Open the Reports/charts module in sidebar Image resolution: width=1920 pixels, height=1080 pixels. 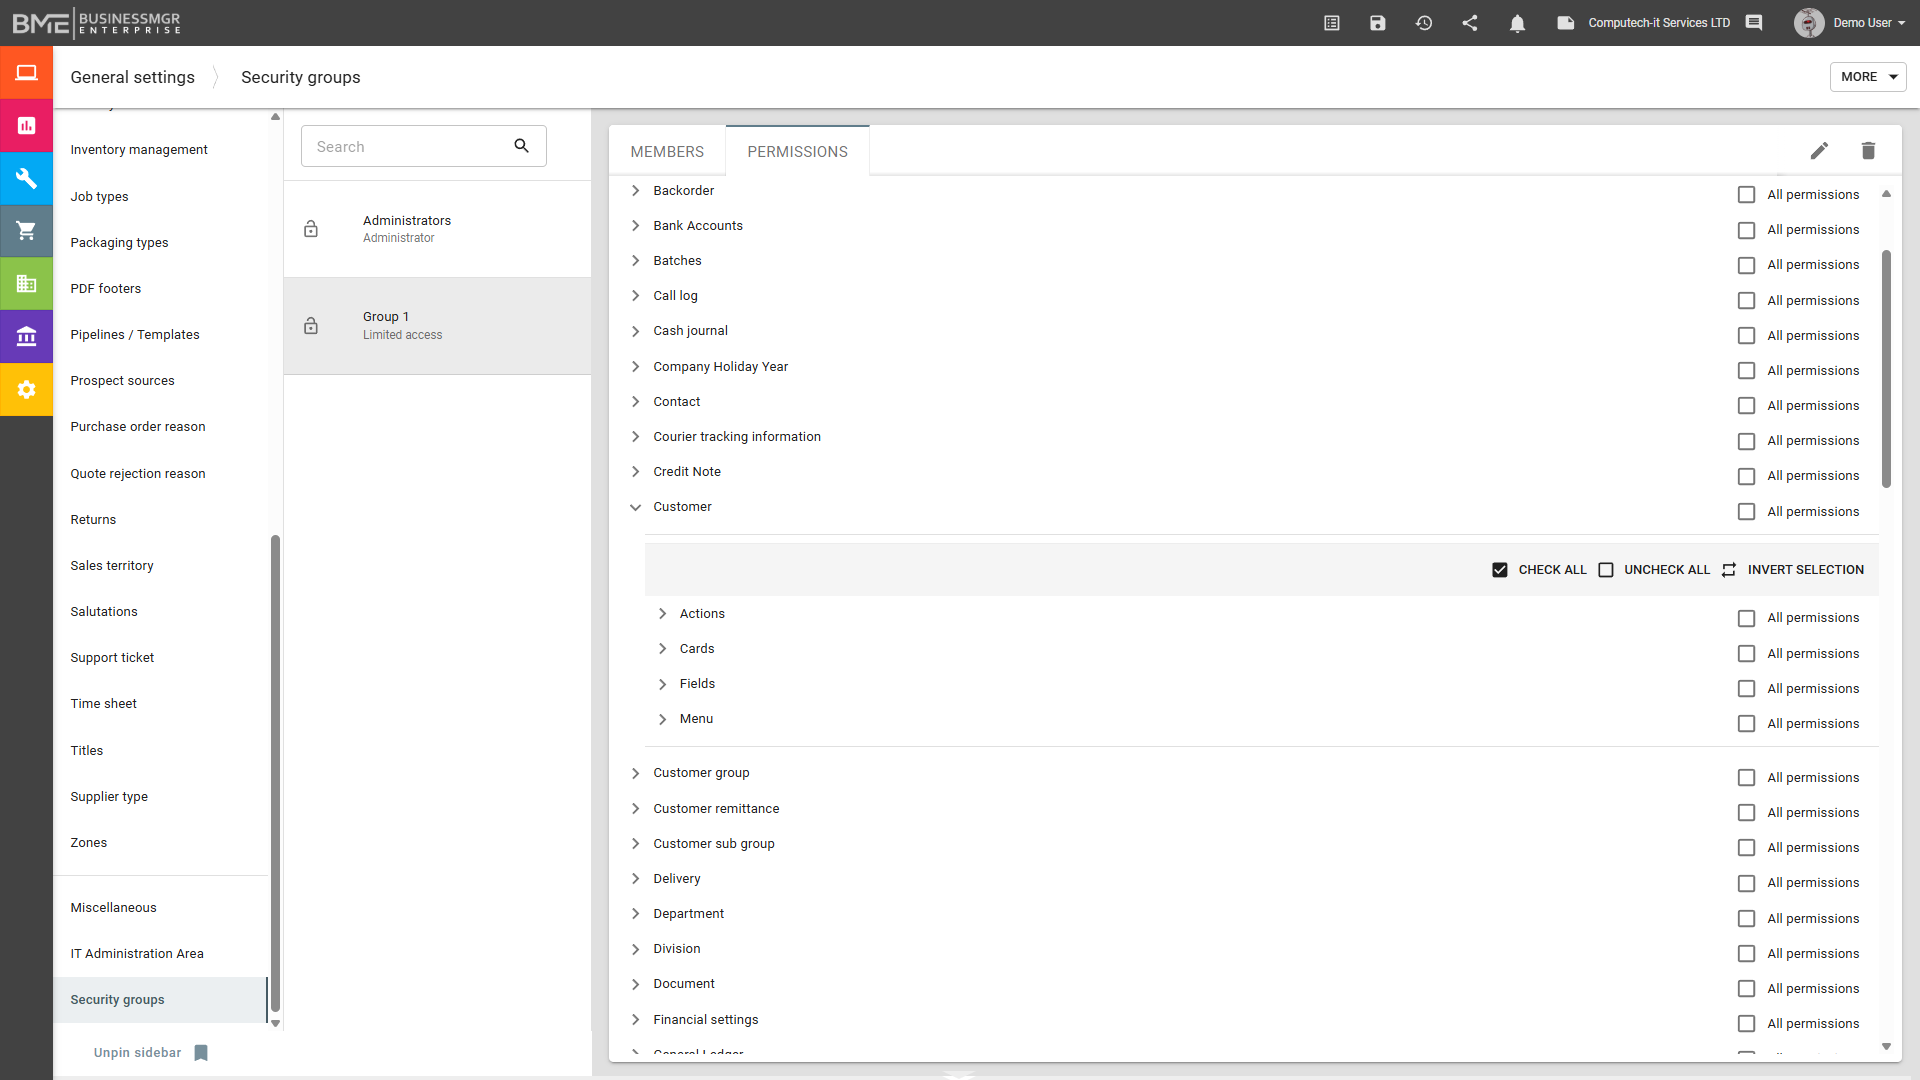[x=26, y=125]
